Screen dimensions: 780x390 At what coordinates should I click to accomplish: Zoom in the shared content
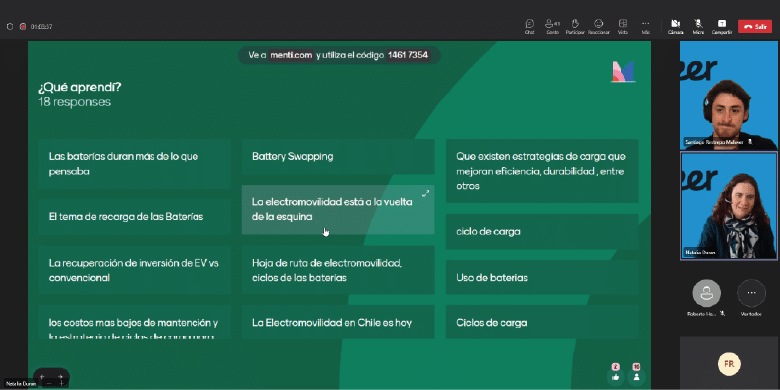[61, 384]
